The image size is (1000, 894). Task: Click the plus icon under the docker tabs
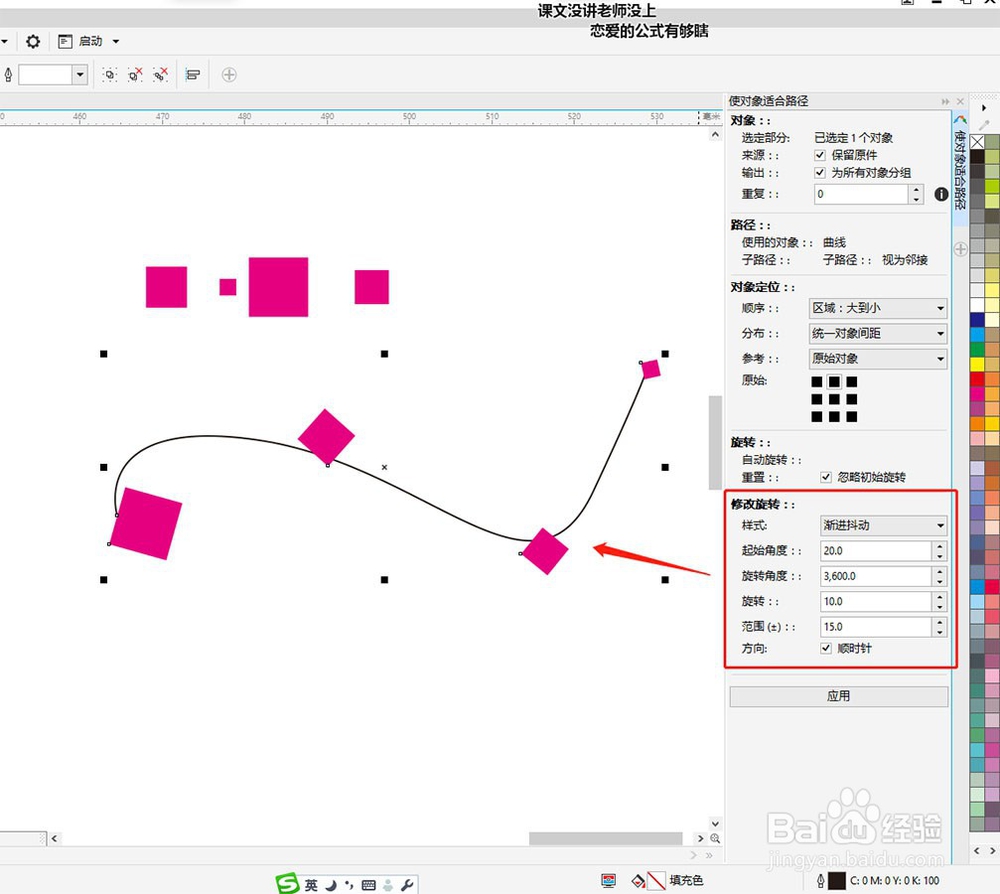[961, 249]
